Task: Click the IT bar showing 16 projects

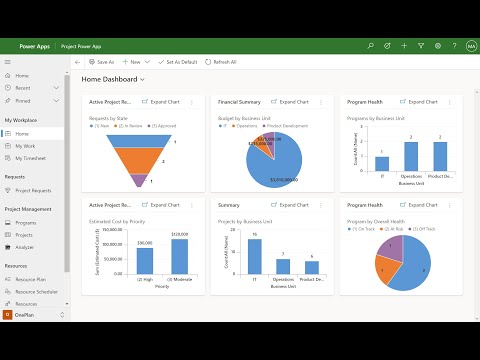Action: tap(255, 256)
